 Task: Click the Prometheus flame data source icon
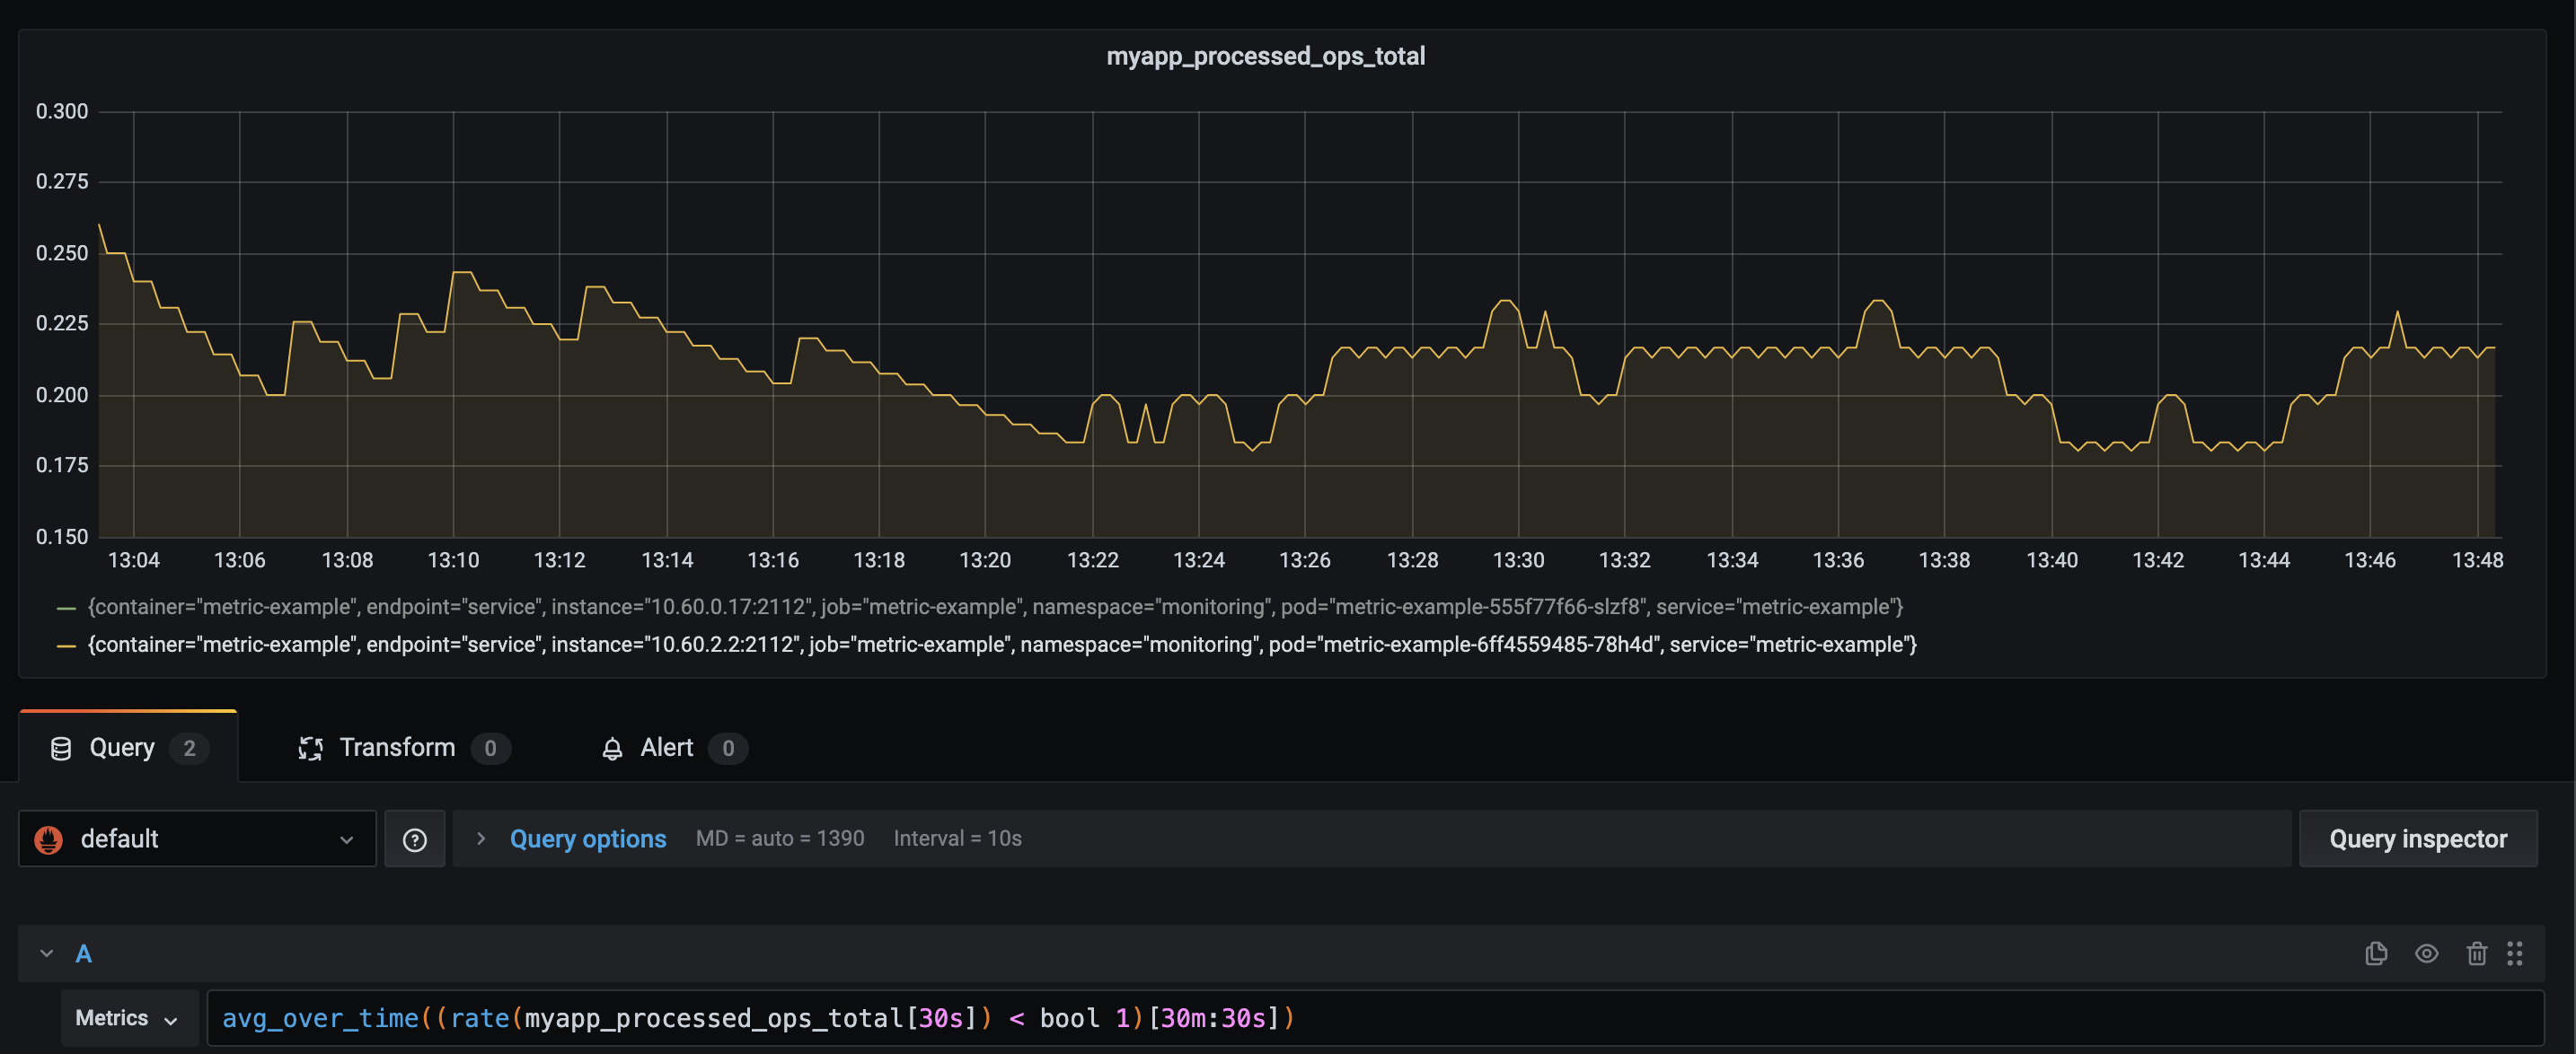coord(48,839)
